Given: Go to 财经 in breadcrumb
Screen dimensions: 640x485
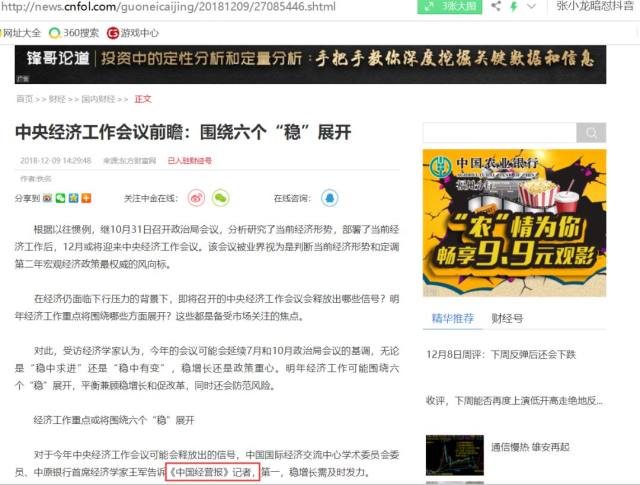Looking at the screenshot, I should 57,99.
